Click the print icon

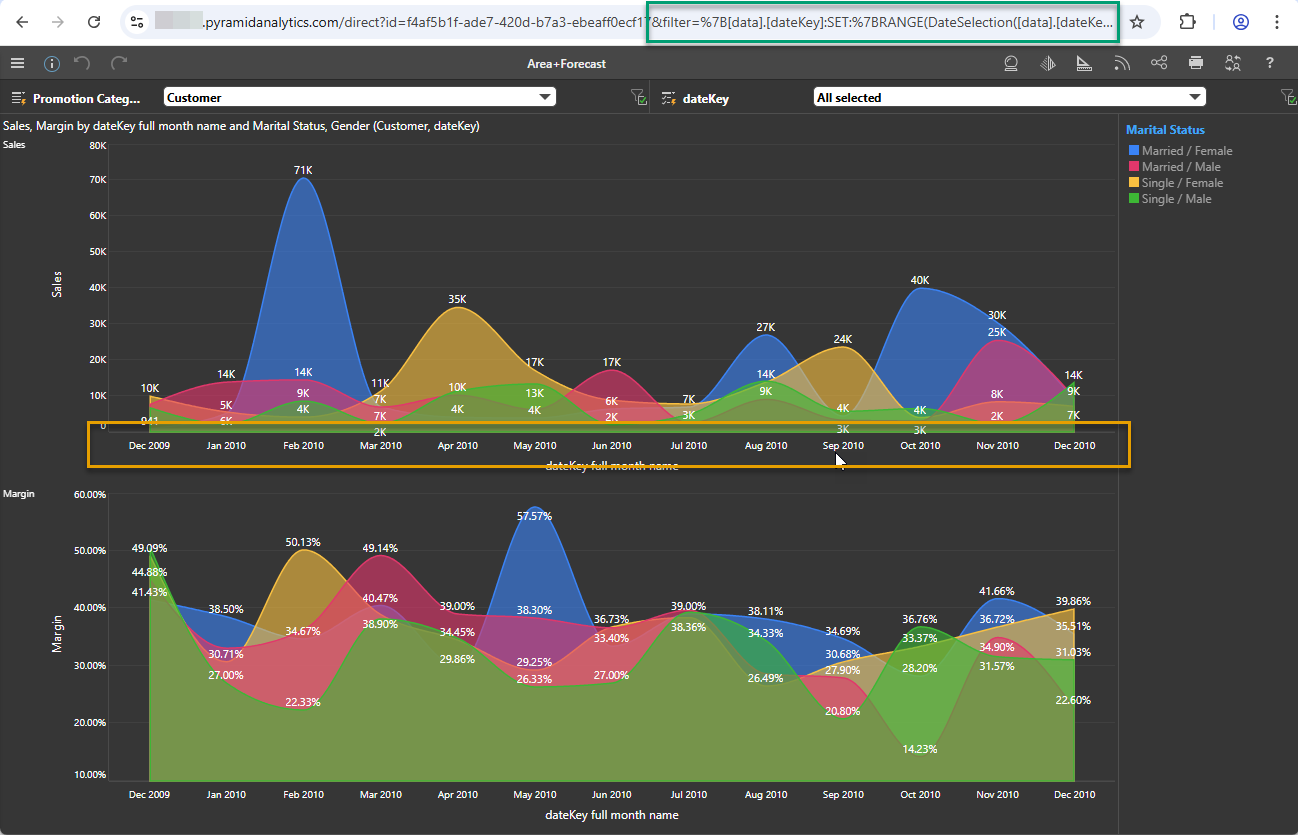pyautogui.click(x=1196, y=63)
